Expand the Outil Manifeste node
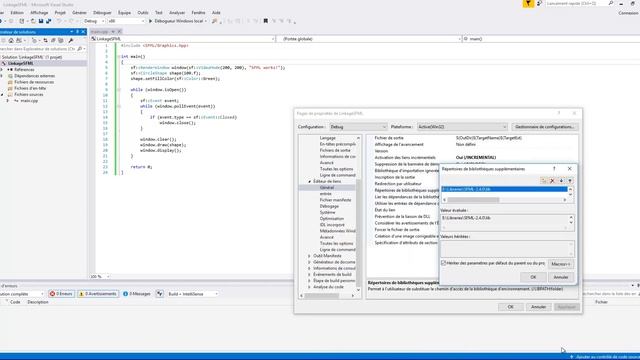Image resolution: width=640 pixels, height=360 pixels. coord(309,256)
